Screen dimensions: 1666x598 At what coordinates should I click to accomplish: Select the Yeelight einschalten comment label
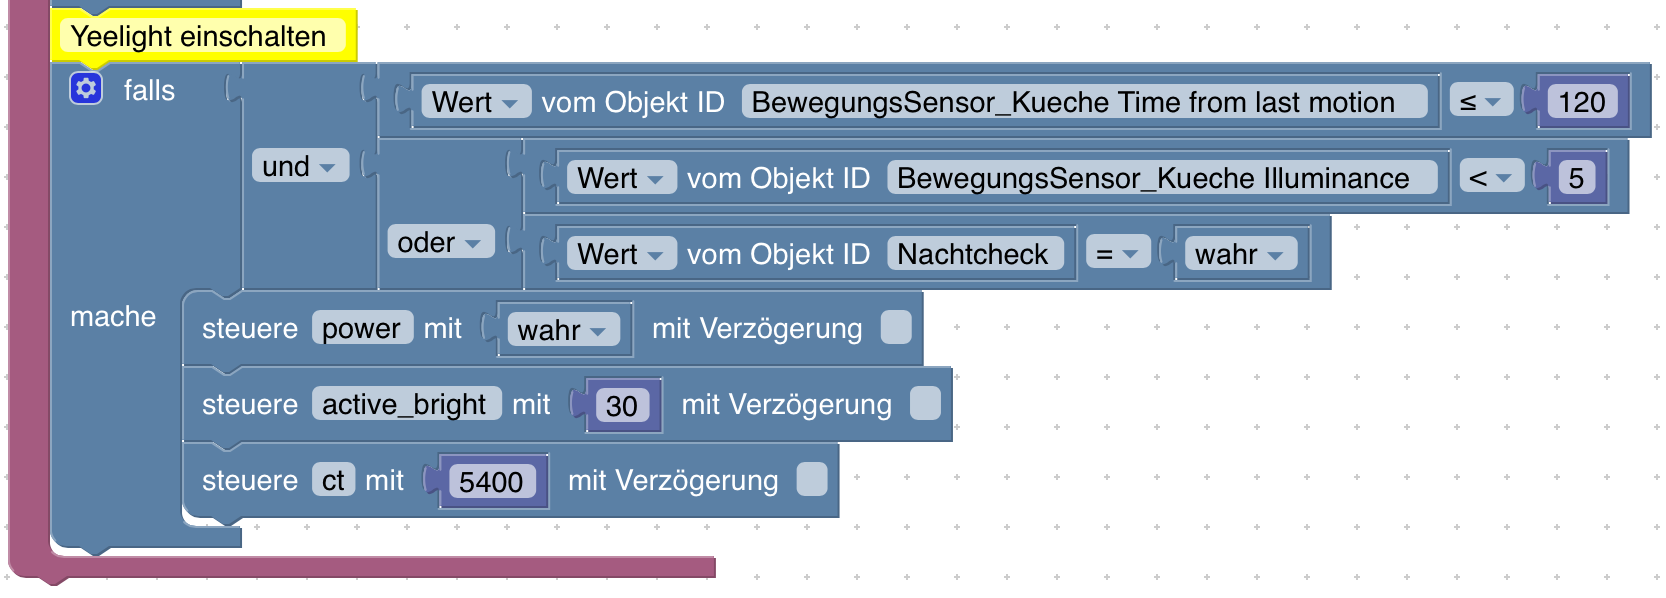click(x=199, y=36)
